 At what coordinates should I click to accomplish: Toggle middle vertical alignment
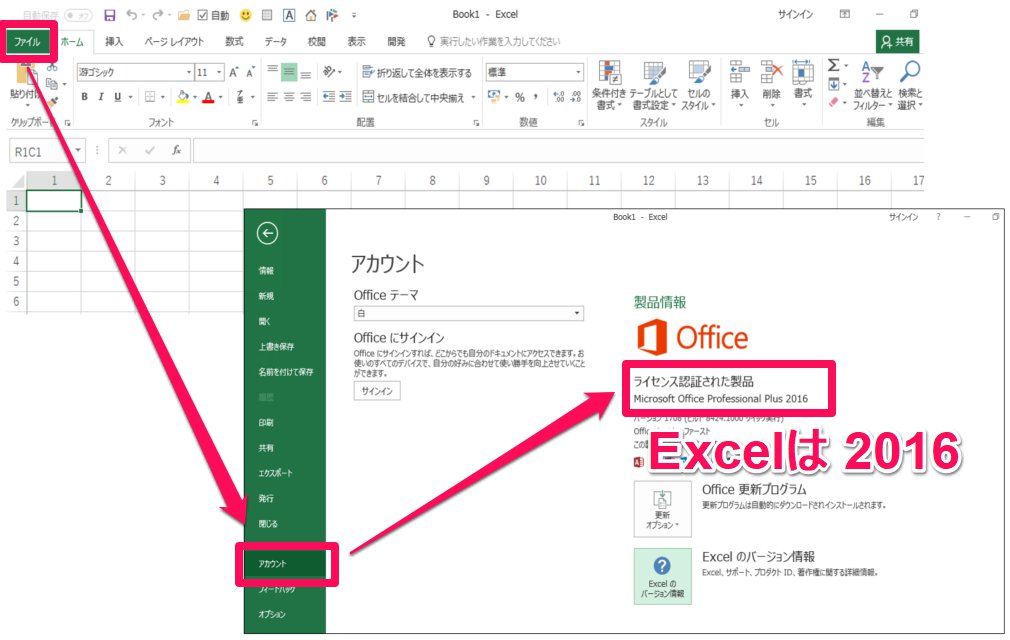click(289, 72)
